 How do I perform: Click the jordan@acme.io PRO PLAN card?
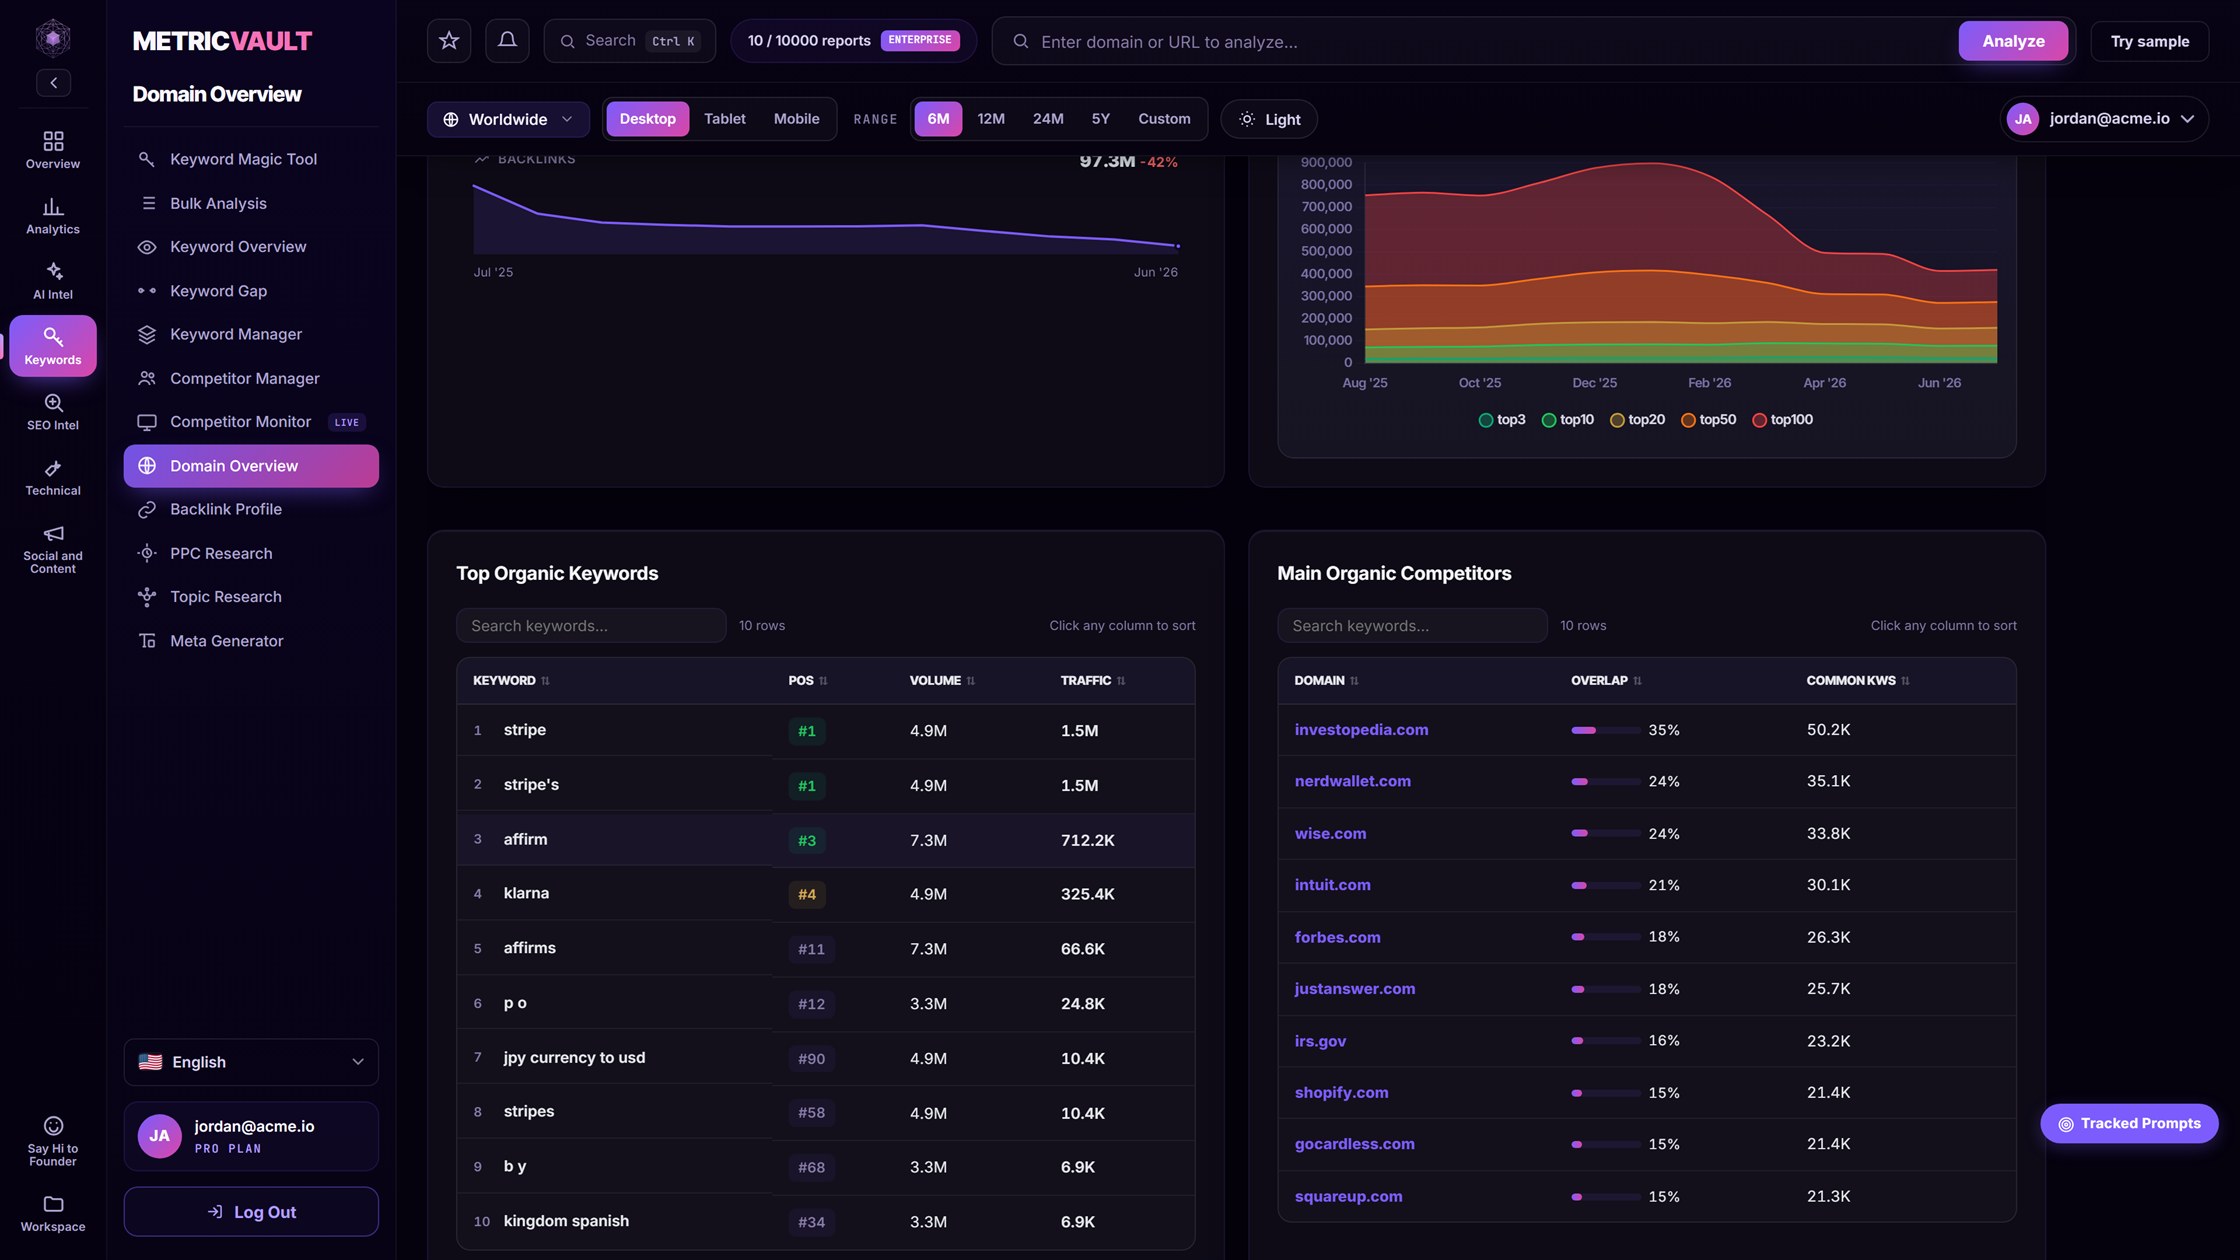251,1136
